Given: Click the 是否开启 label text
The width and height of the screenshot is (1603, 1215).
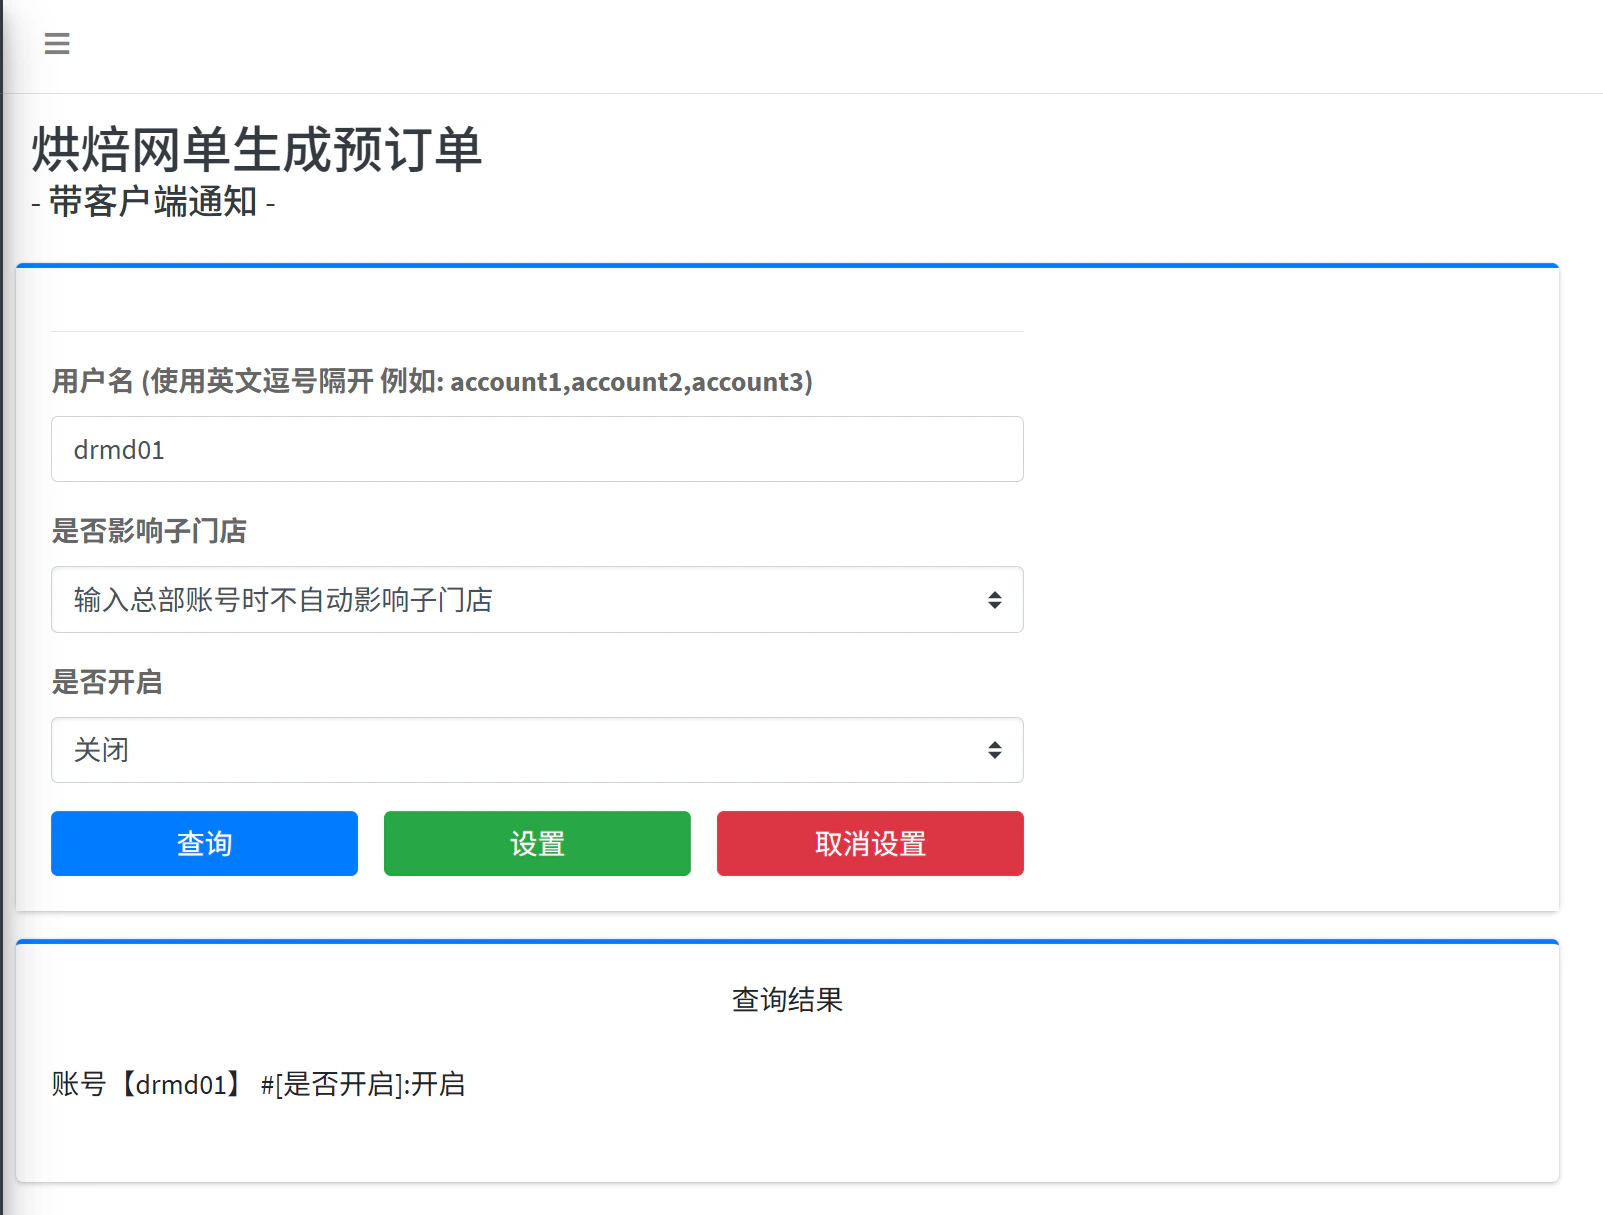Looking at the screenshot, I should click(107, 682).
